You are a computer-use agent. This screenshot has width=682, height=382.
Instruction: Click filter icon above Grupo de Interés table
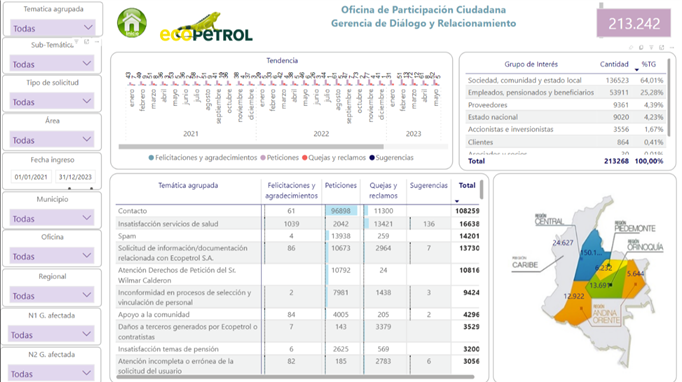click(651, 47)
